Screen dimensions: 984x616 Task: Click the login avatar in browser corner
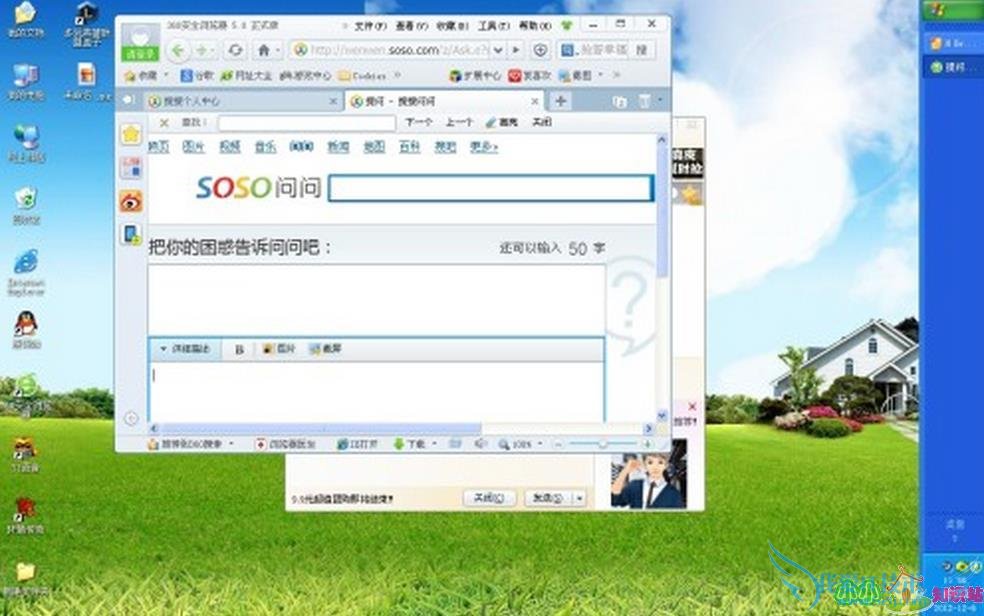[140, 43]
